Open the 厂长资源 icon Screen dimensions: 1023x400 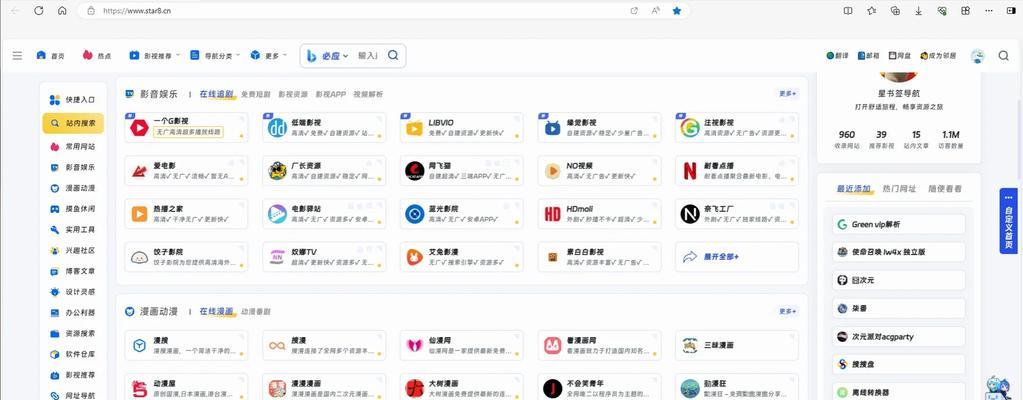(x=277, y=171)
